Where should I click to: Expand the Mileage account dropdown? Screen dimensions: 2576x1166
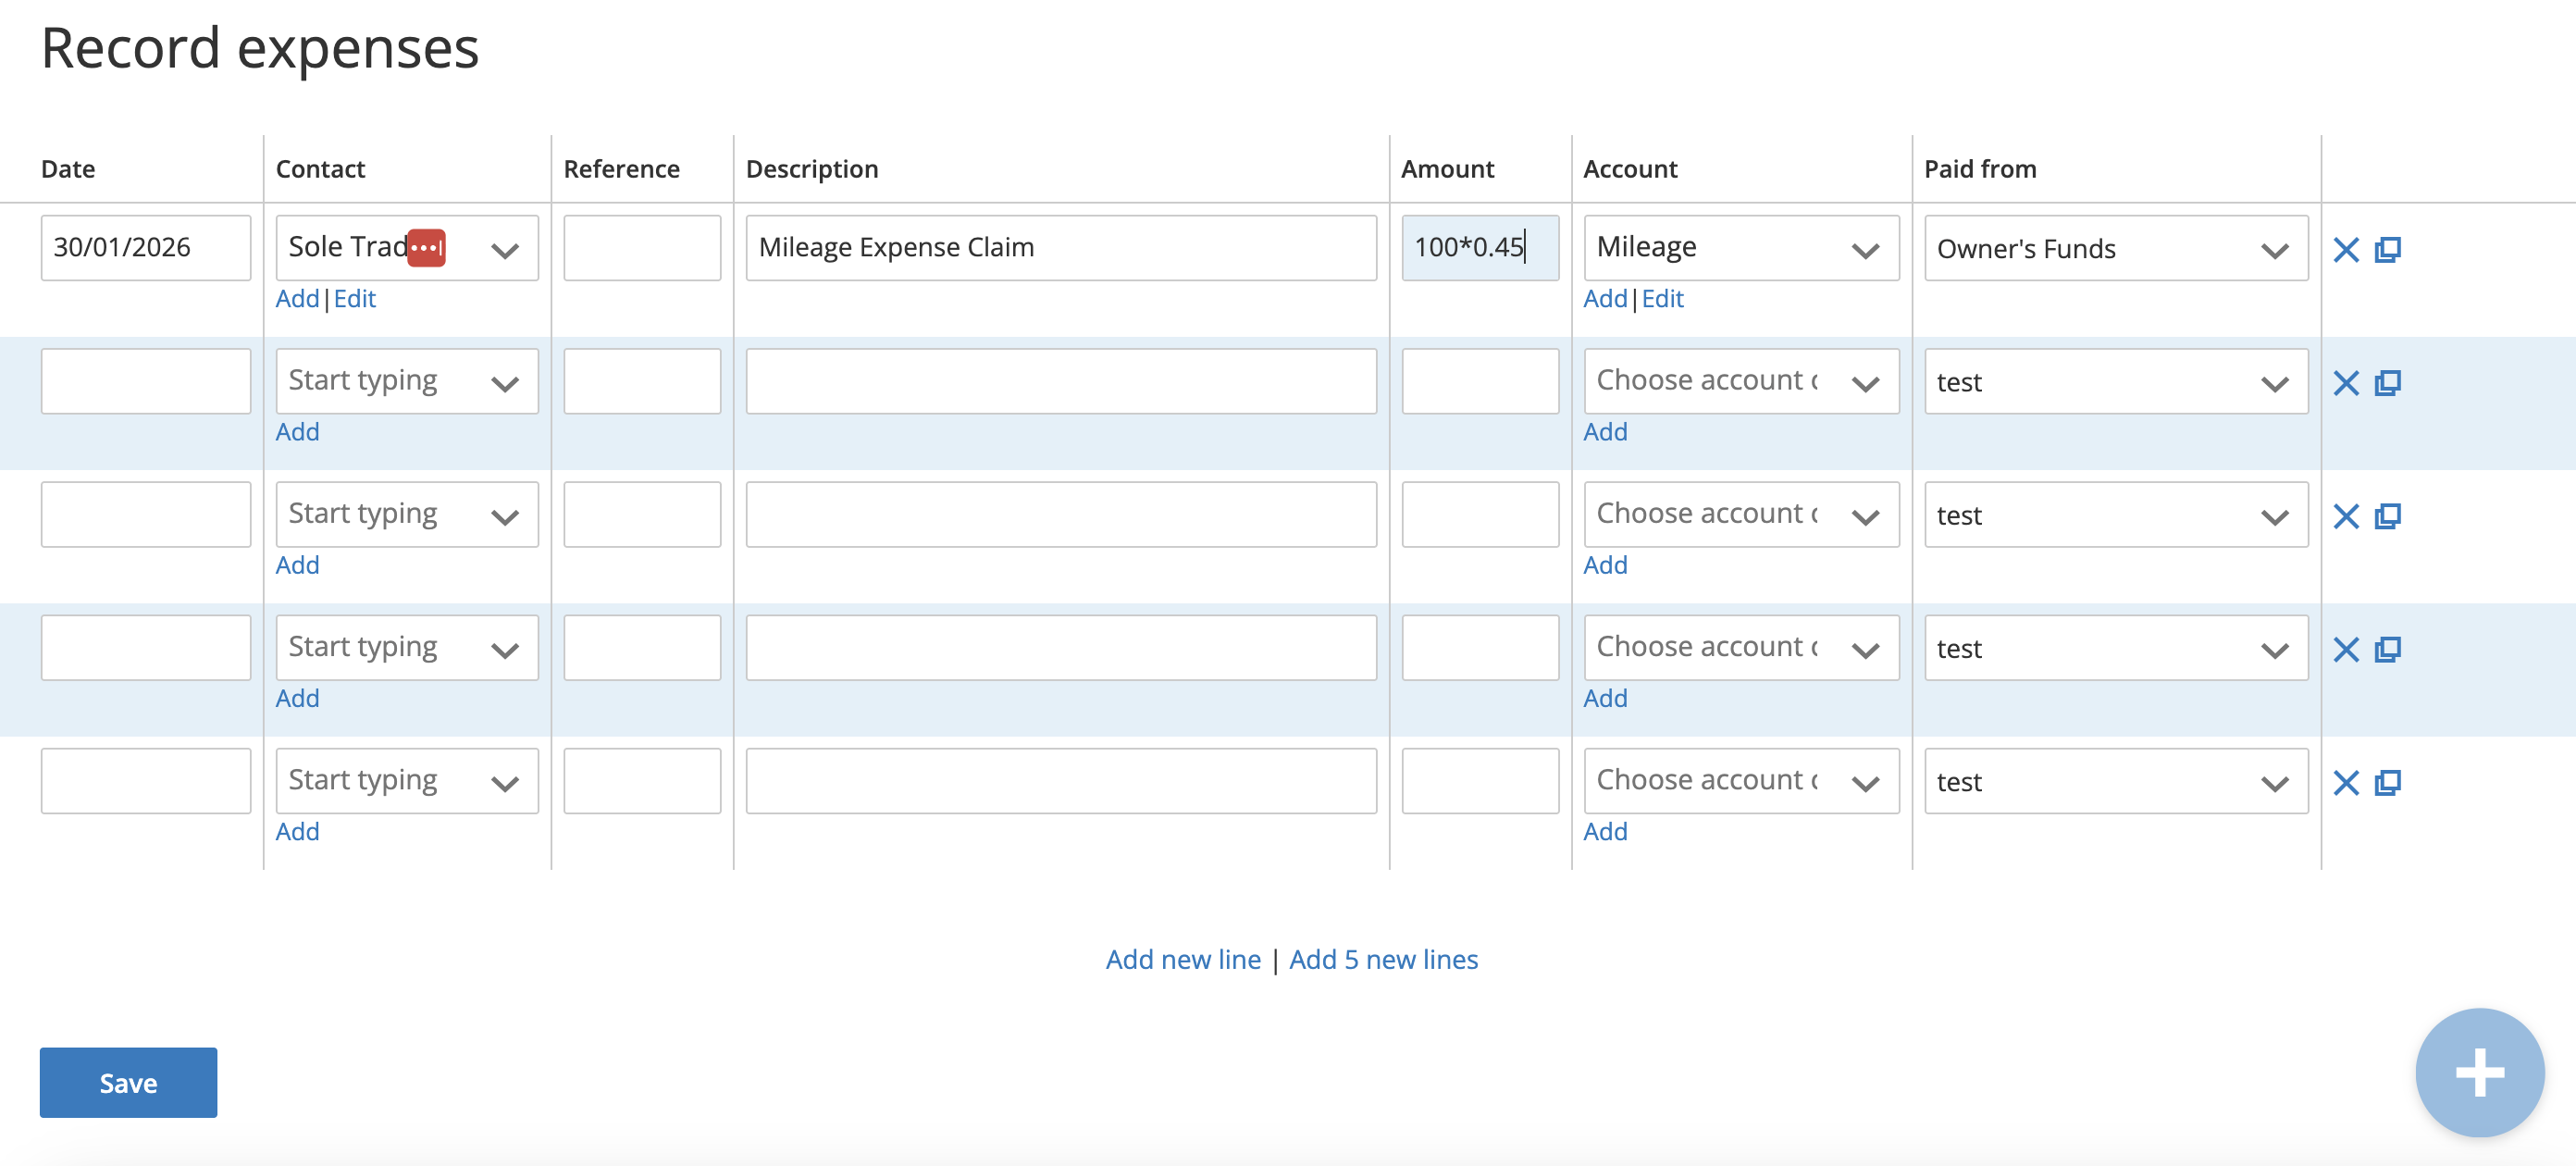[x=1864, y=250]
